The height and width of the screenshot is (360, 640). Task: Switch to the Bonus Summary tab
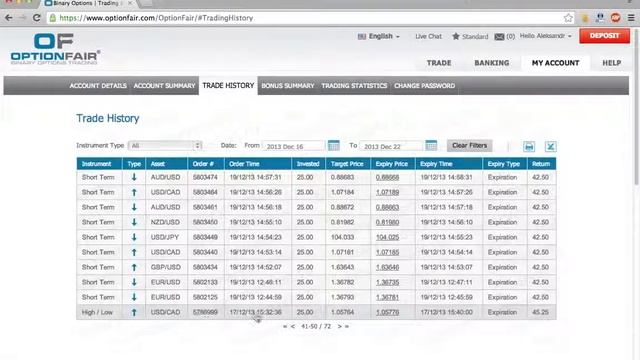coord(288,86)
